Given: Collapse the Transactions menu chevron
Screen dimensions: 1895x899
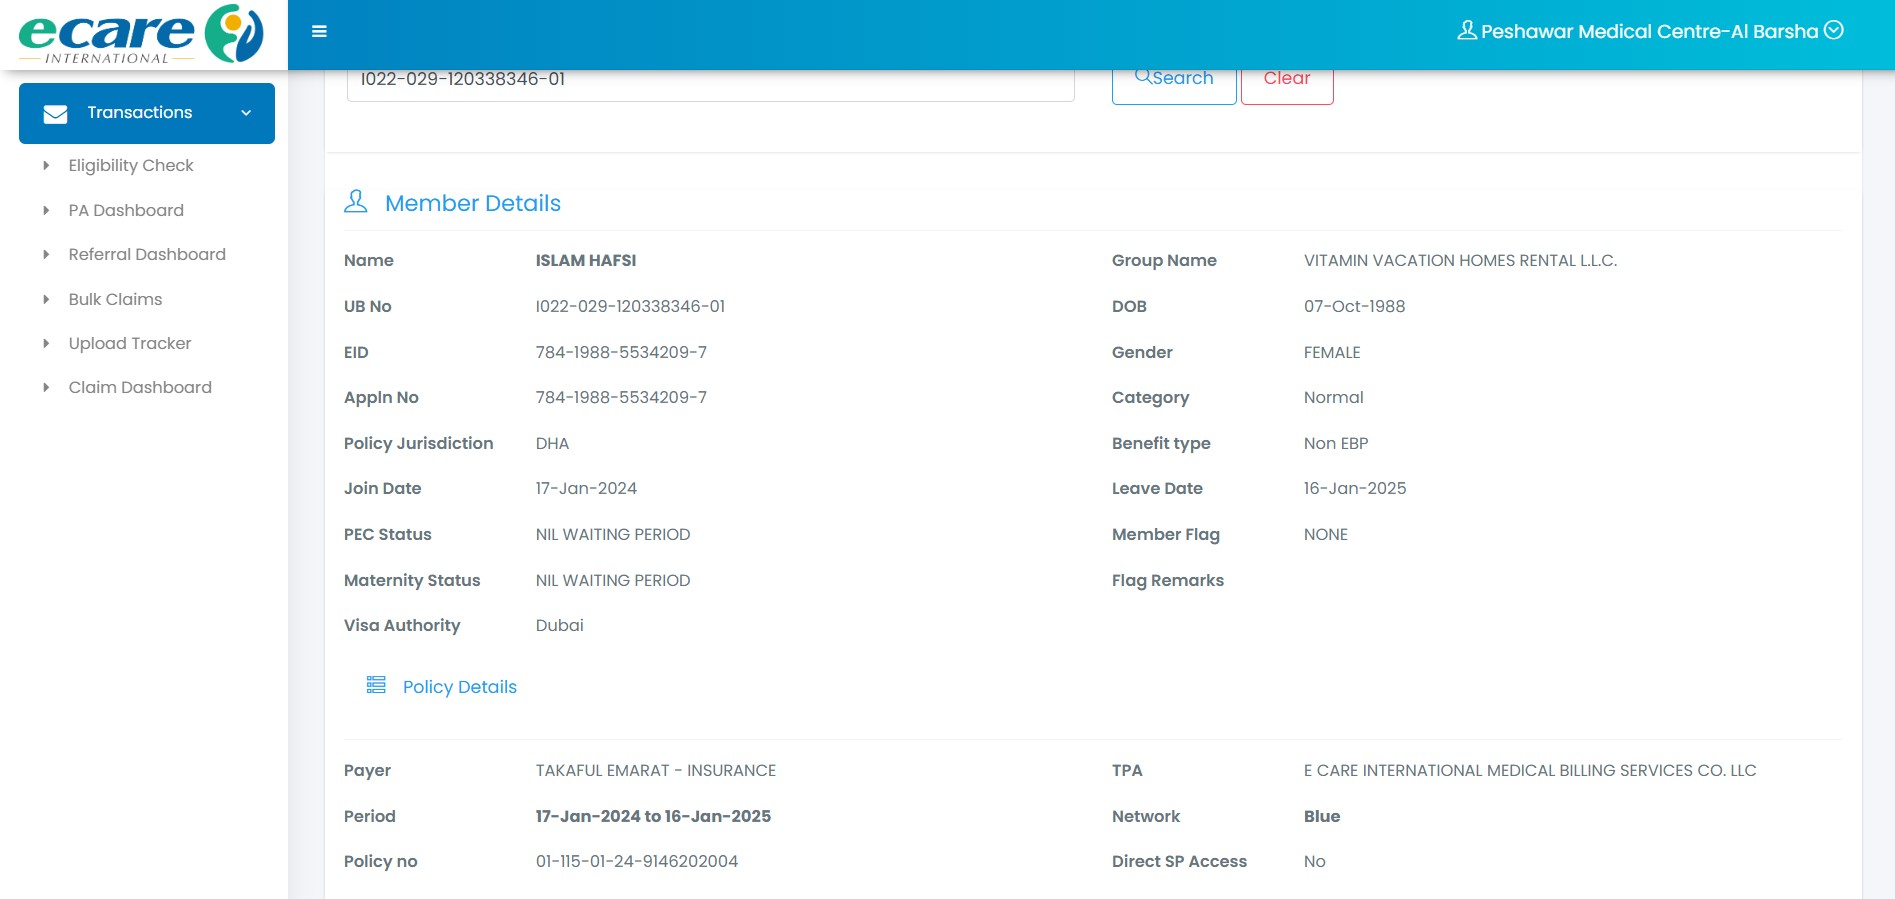Looking at the screenshot, I should tap(246, 113).
